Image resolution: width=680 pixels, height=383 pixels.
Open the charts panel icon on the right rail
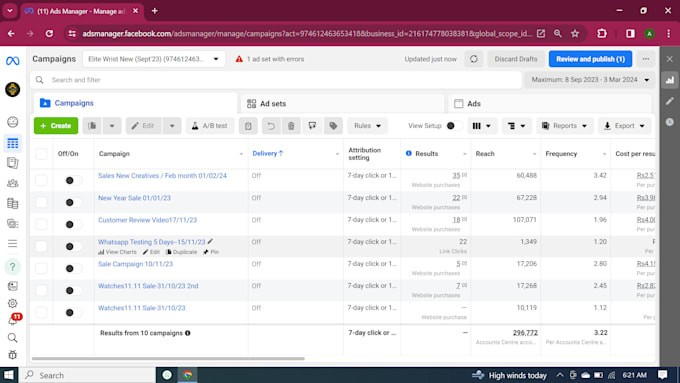pos(670,80)
